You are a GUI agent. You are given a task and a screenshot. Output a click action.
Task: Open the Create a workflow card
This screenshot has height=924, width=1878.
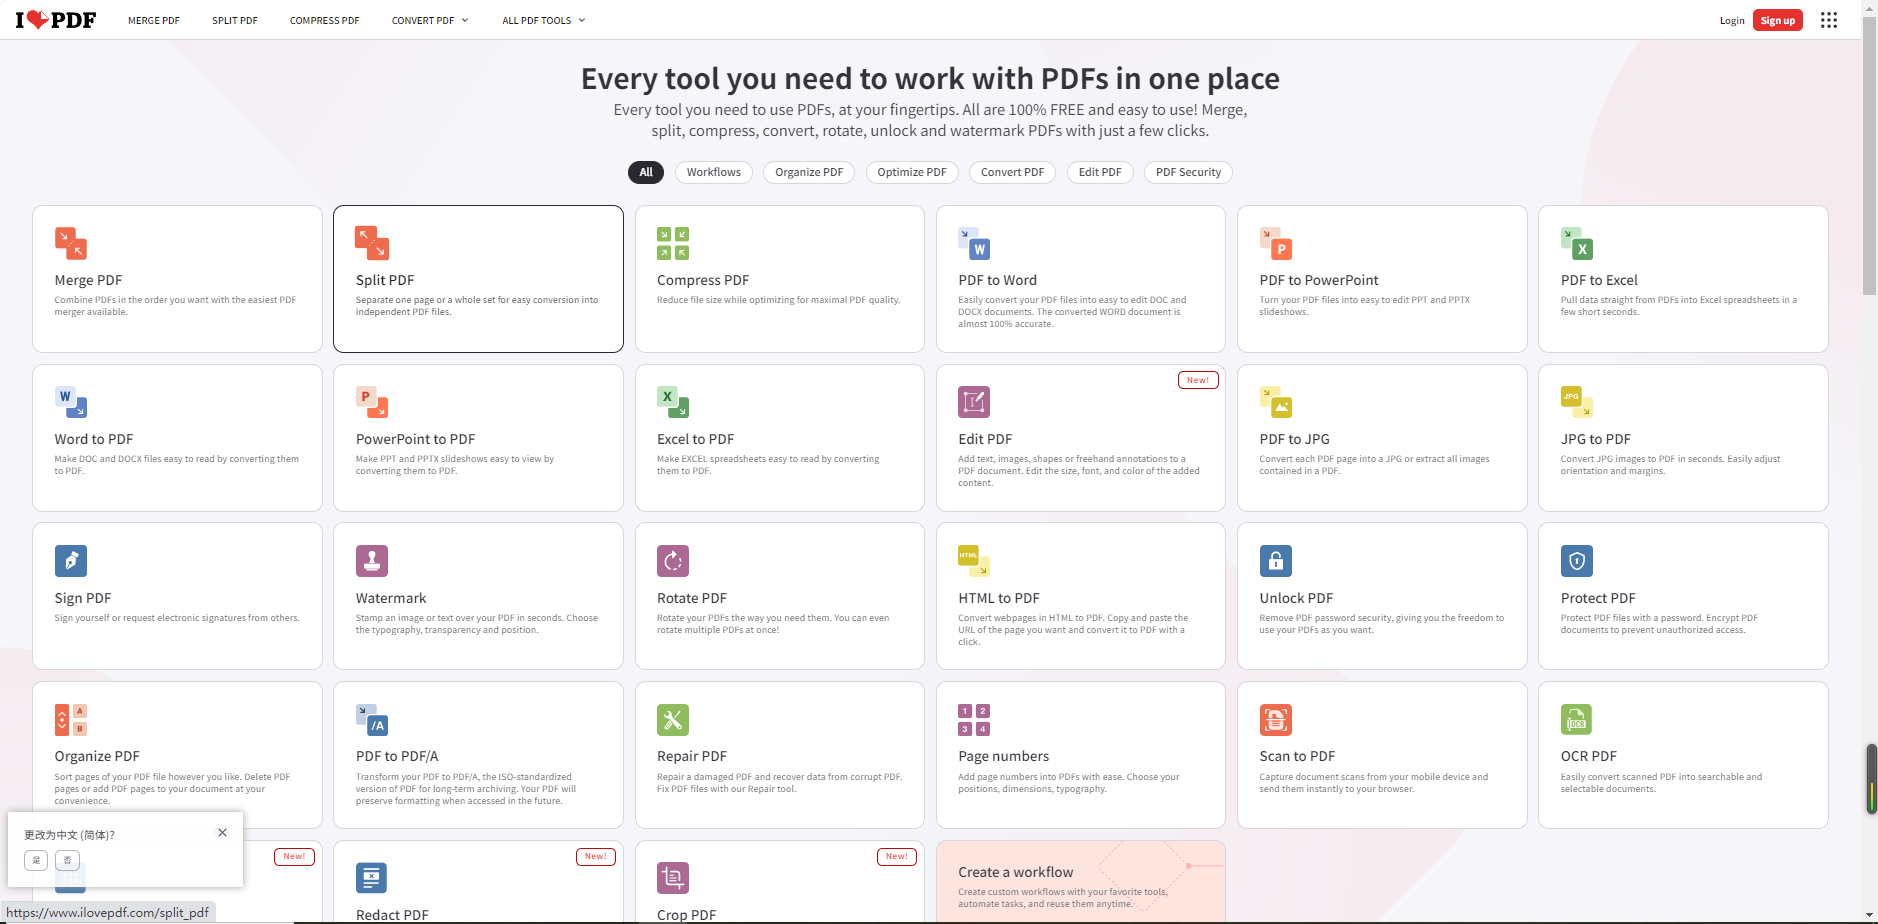pyautogui.click(x=1081, y=881)
